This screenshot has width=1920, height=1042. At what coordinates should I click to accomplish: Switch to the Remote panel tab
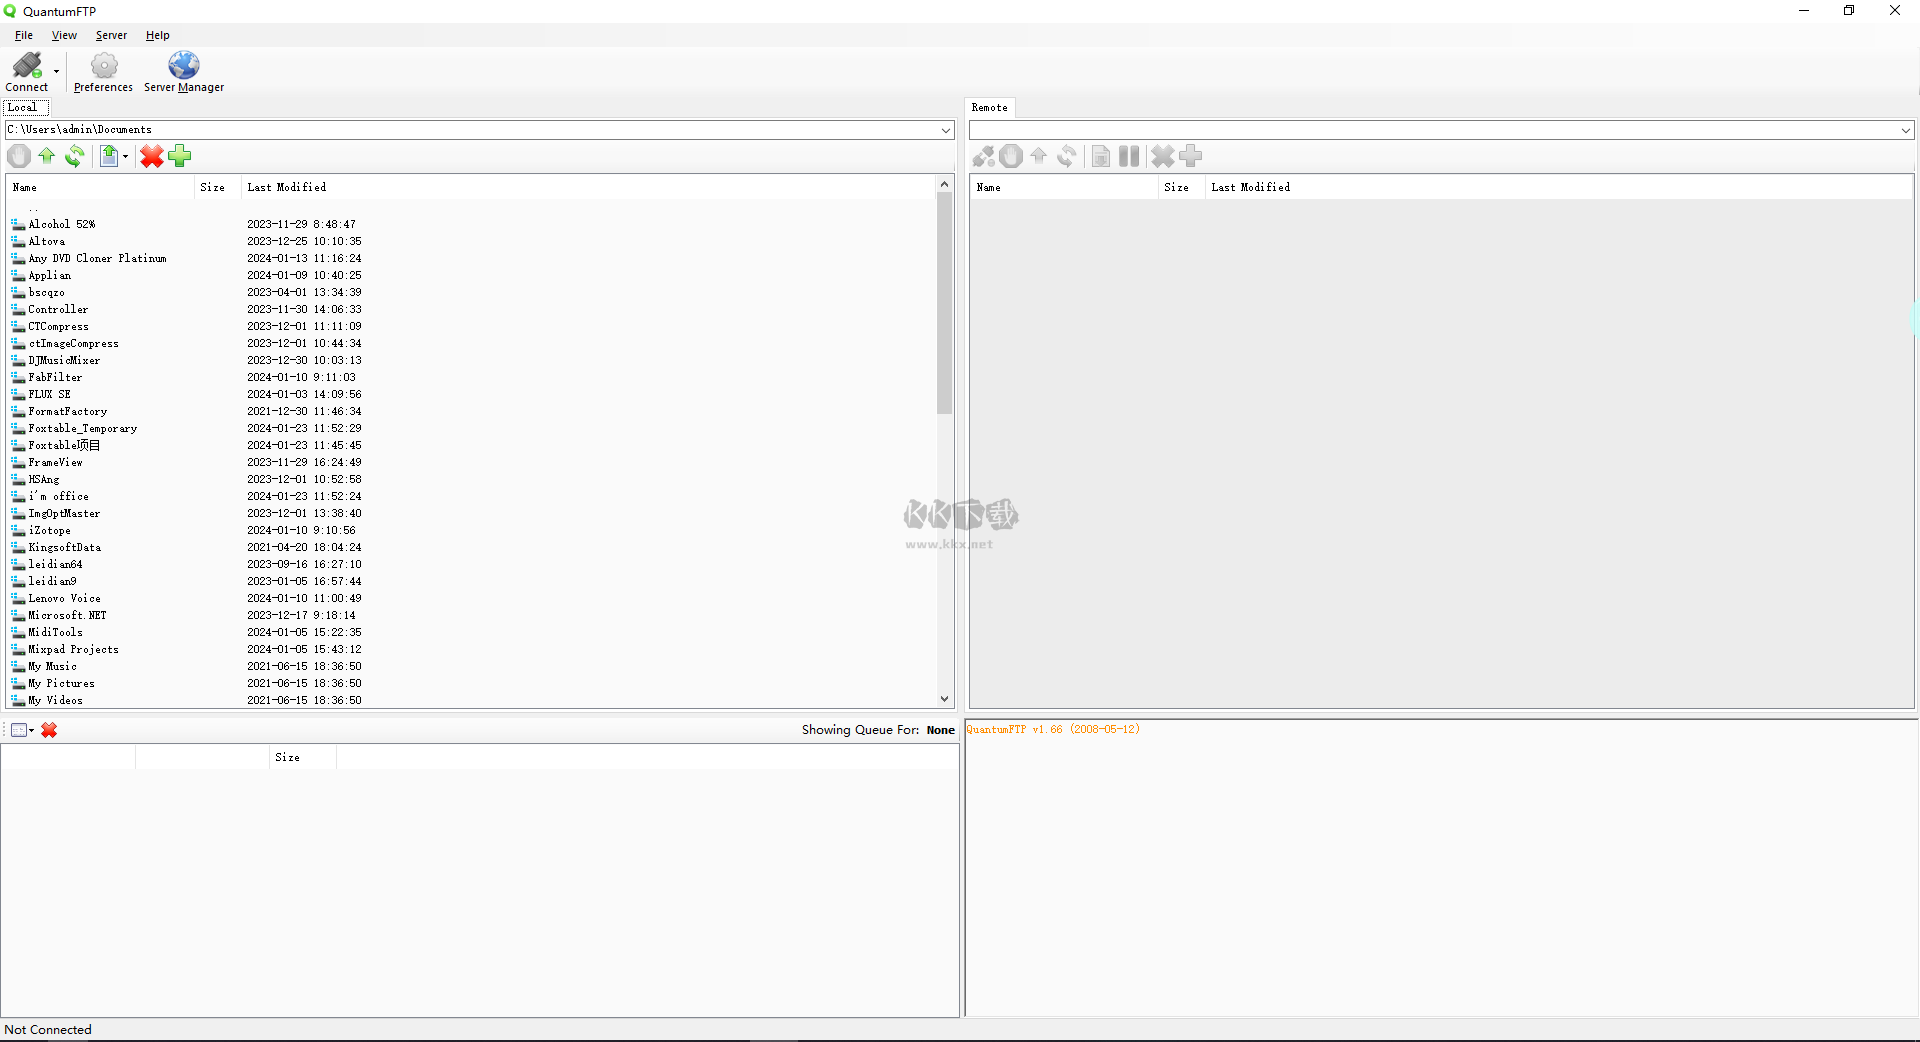coord(988,107)
